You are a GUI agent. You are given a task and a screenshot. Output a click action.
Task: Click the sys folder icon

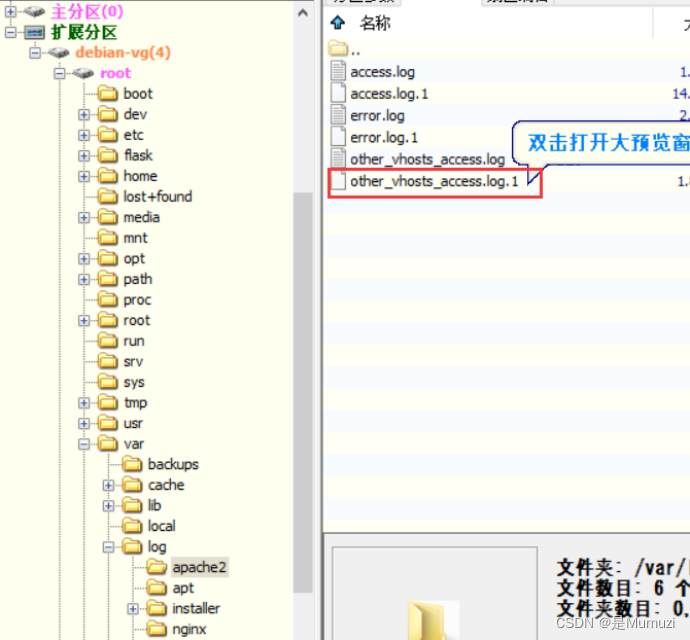[108, 382]
